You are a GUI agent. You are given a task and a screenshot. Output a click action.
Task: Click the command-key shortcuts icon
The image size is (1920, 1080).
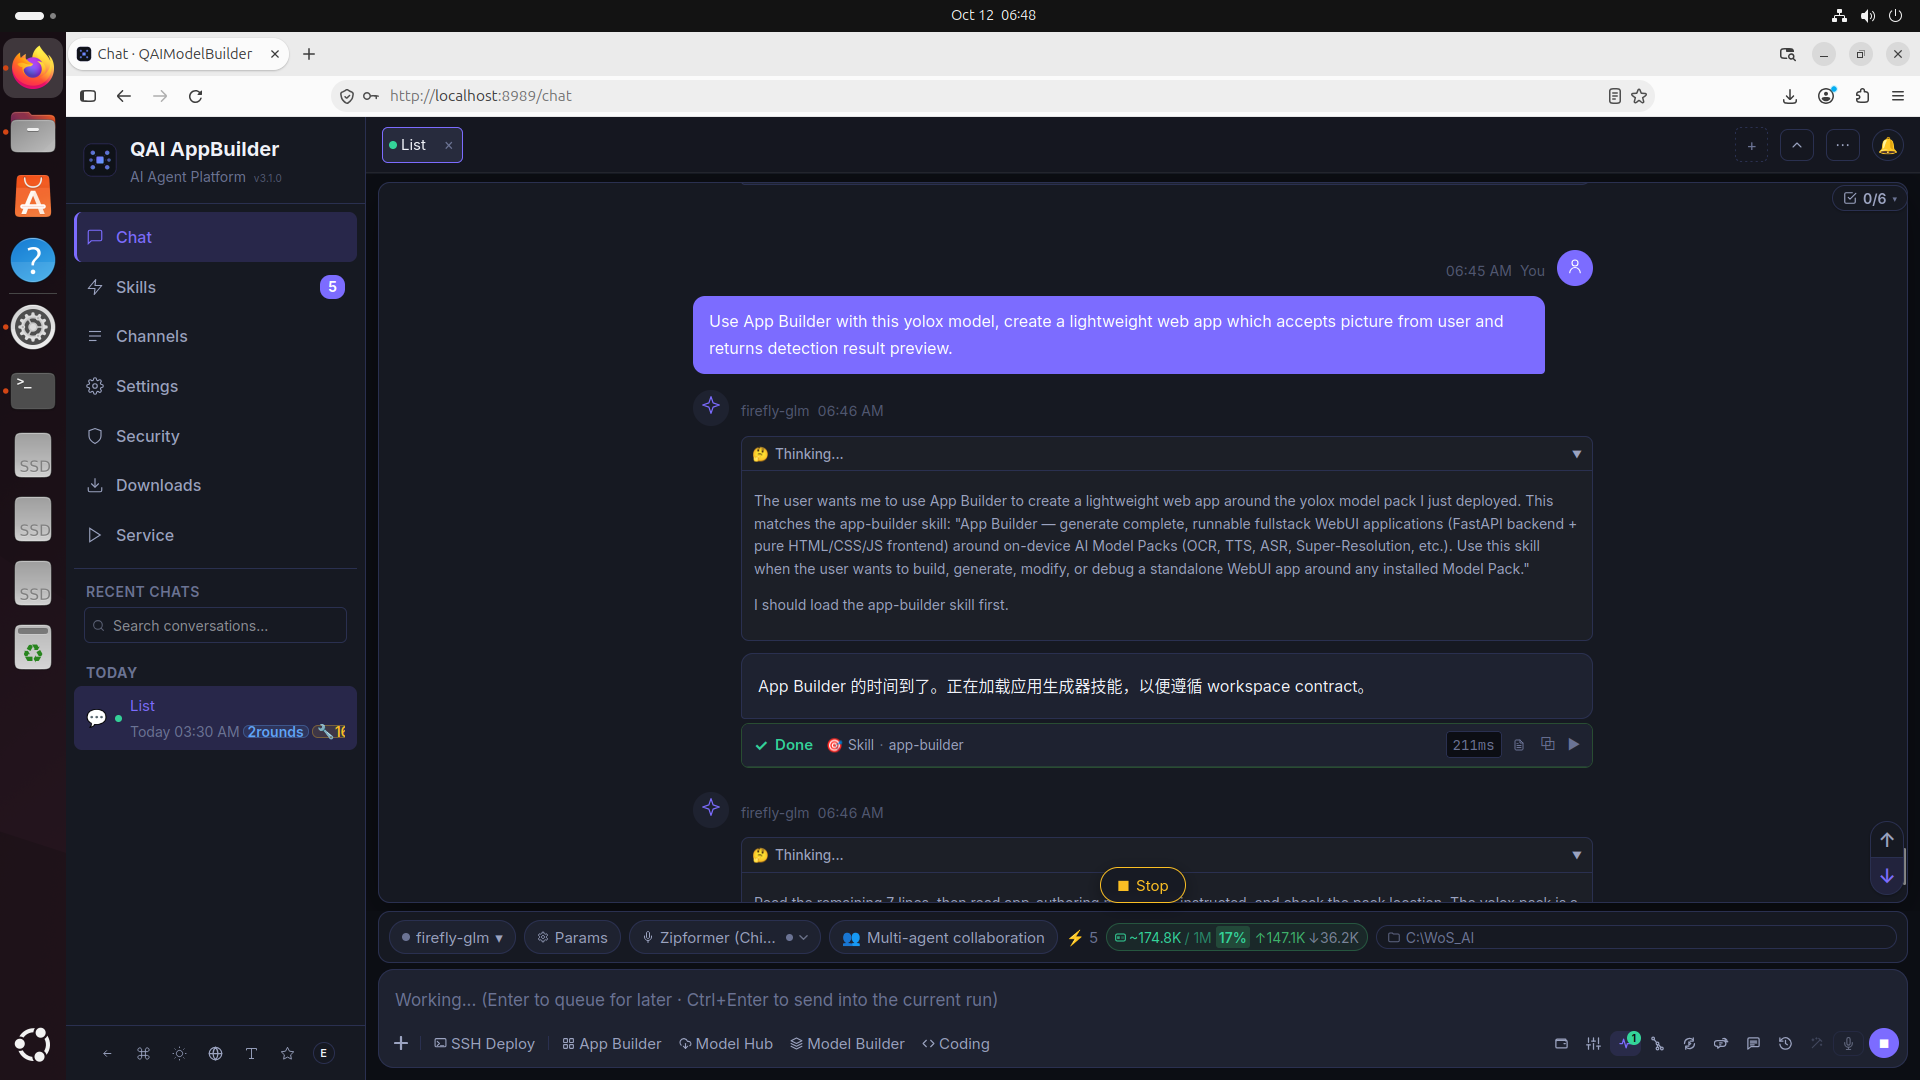[x=143, y=1053]
